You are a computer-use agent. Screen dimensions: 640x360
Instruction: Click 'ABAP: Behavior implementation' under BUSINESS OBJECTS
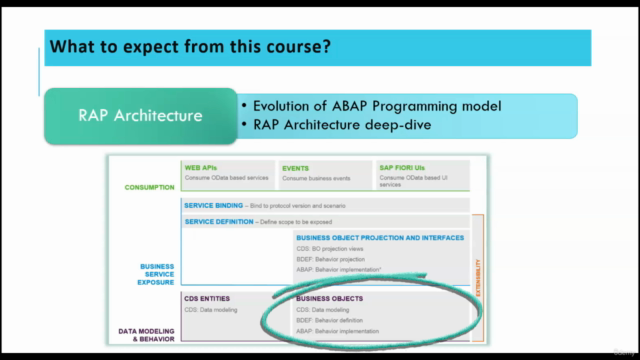coord(338,331)
